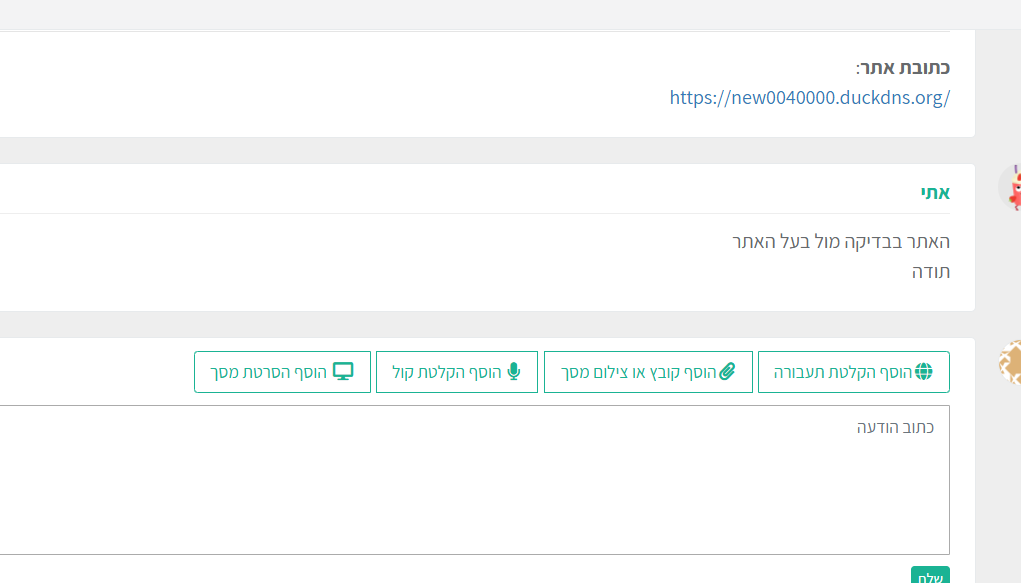The width and height of the screenshot is (1021, 583).
Task: Click the green שלח send button
Action: click(930, 577)
